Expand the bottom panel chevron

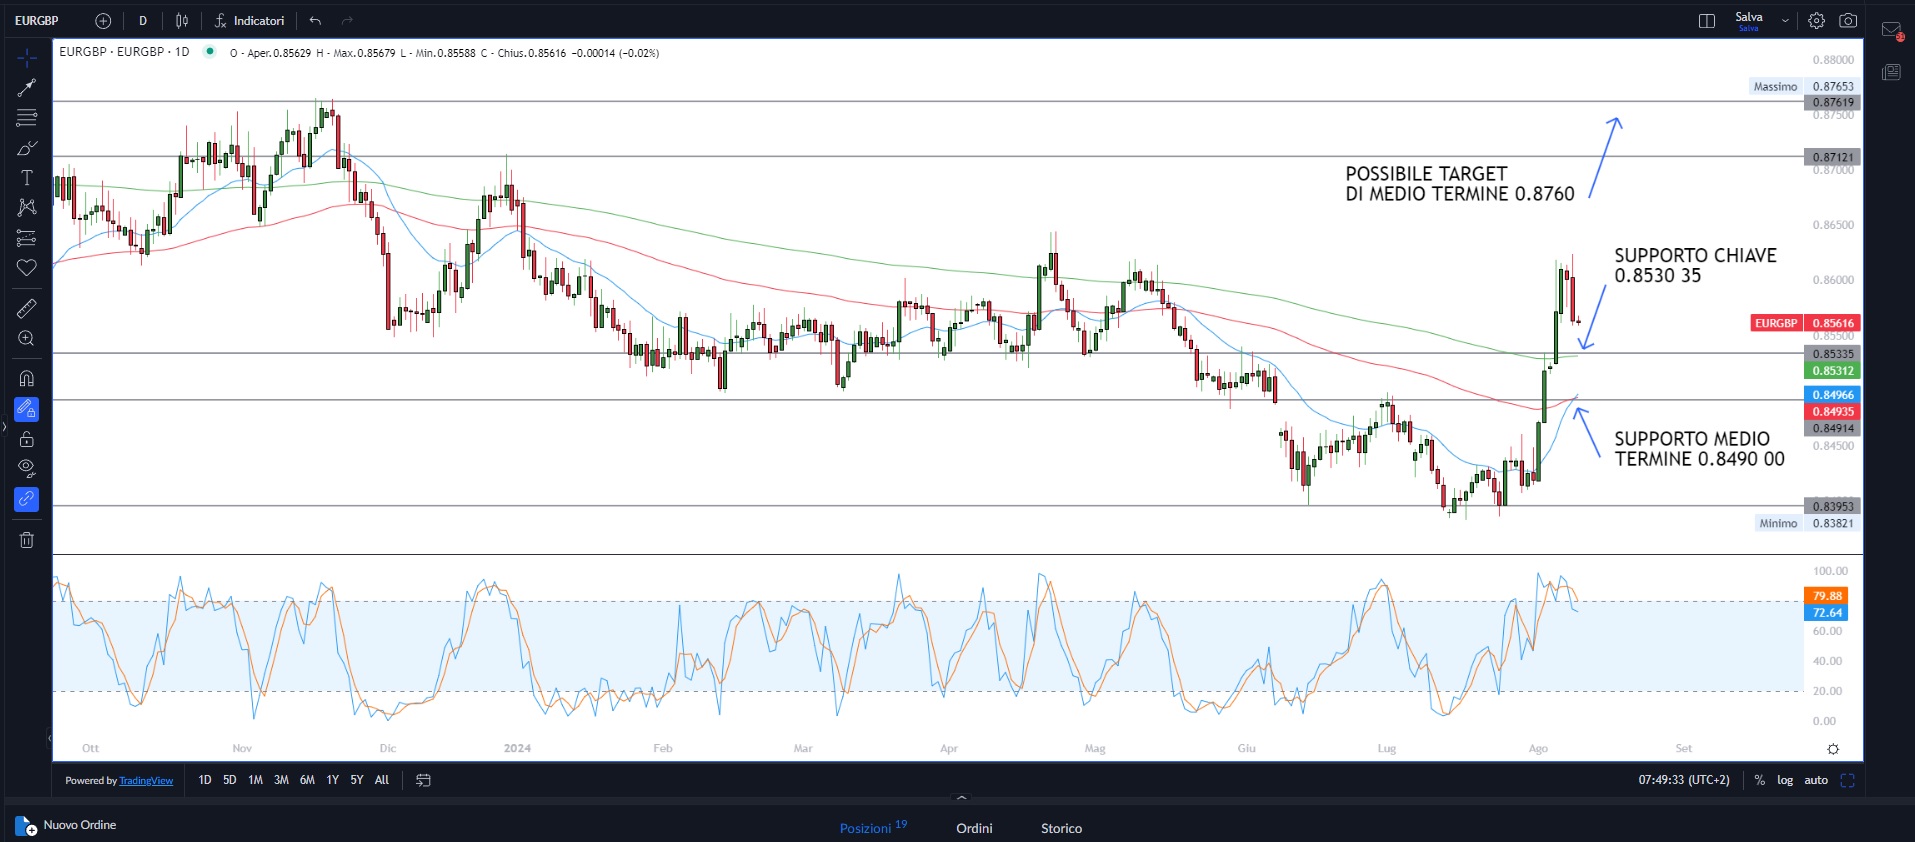[x=962, y=798]
